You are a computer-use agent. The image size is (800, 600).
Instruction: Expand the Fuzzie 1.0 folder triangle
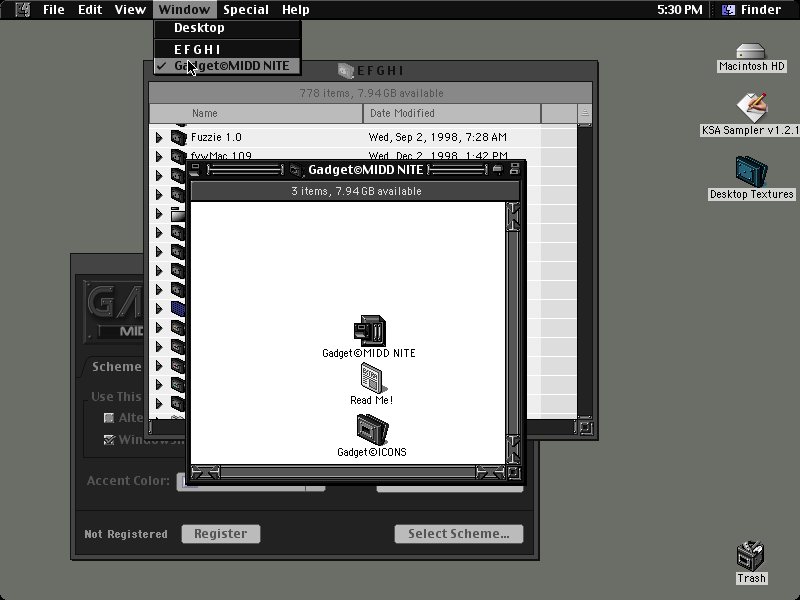pyautogui.click(x=159, y=137)
